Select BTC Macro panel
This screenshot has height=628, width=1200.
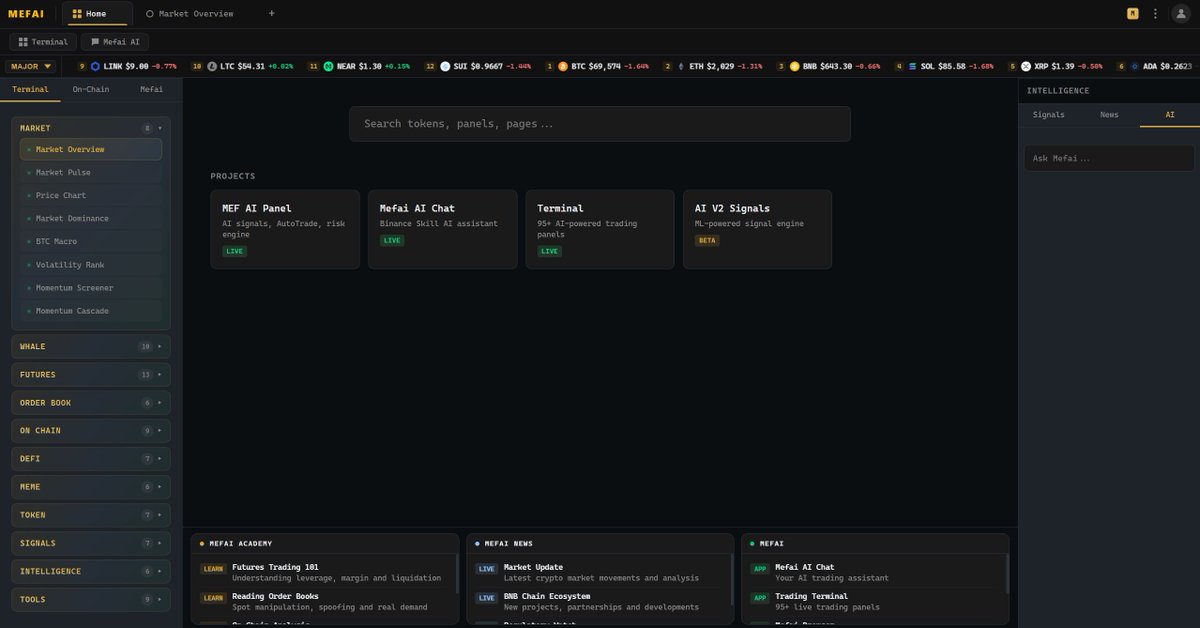(x=91, y=241)
